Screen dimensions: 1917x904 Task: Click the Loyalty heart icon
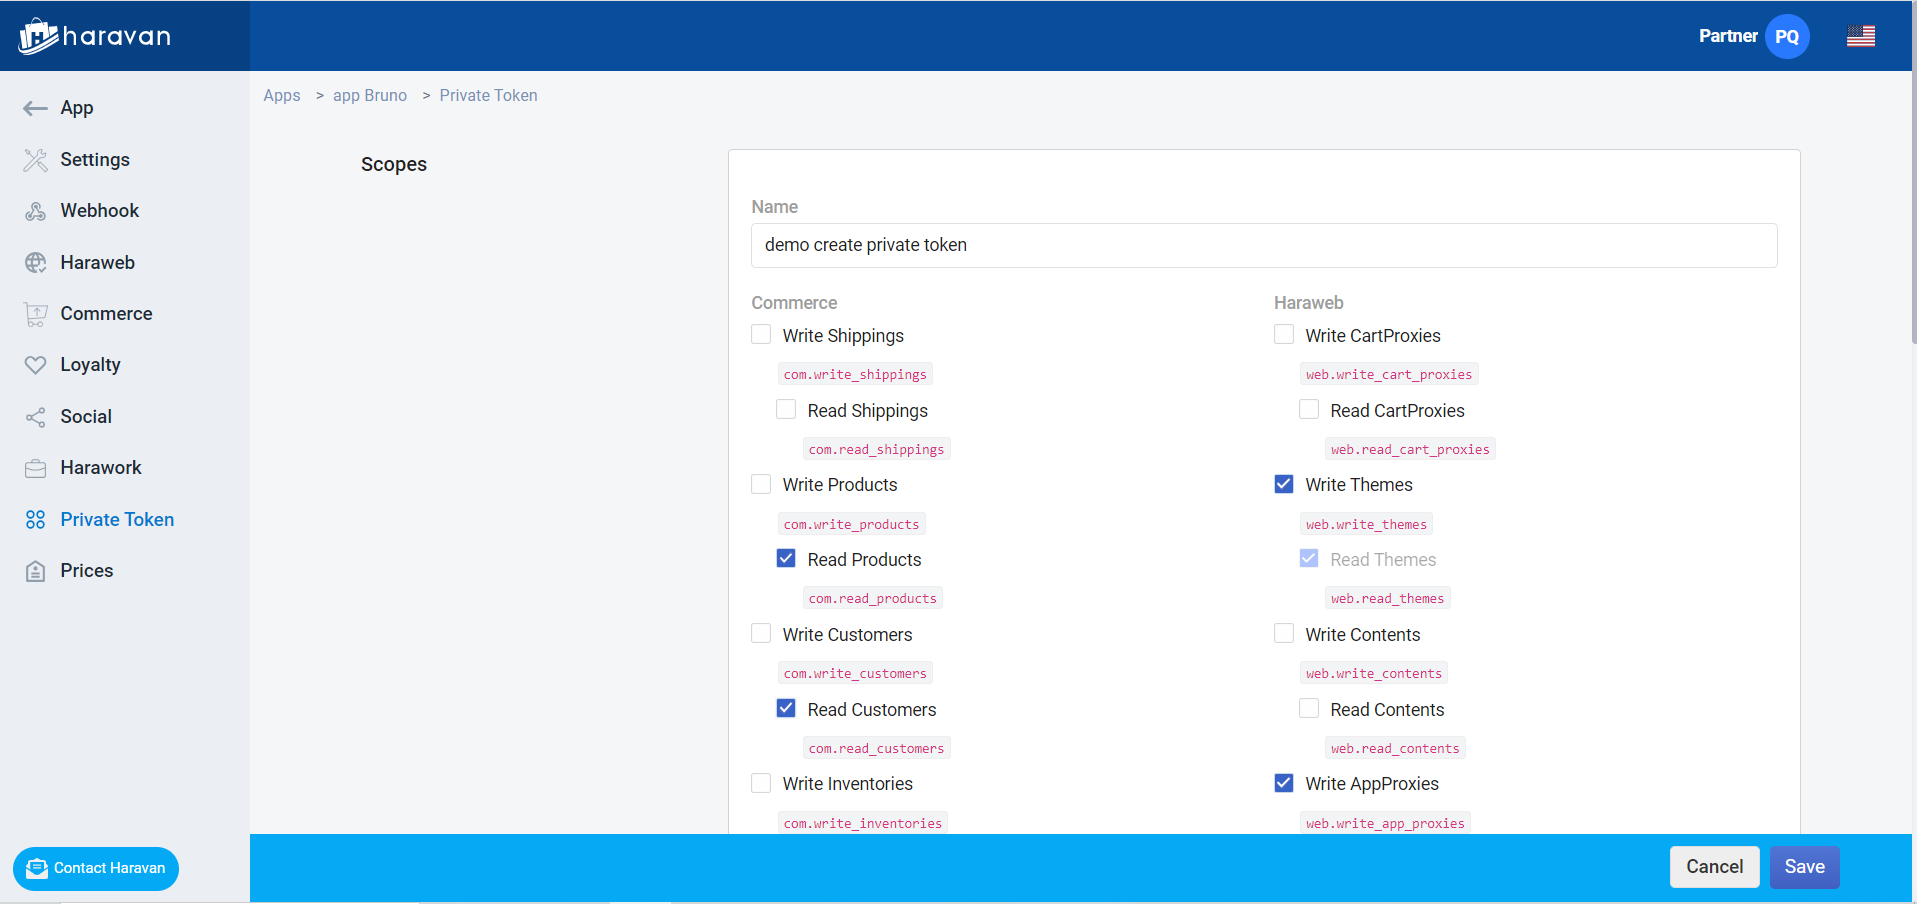pyautogui.click(x=35, y=365)
